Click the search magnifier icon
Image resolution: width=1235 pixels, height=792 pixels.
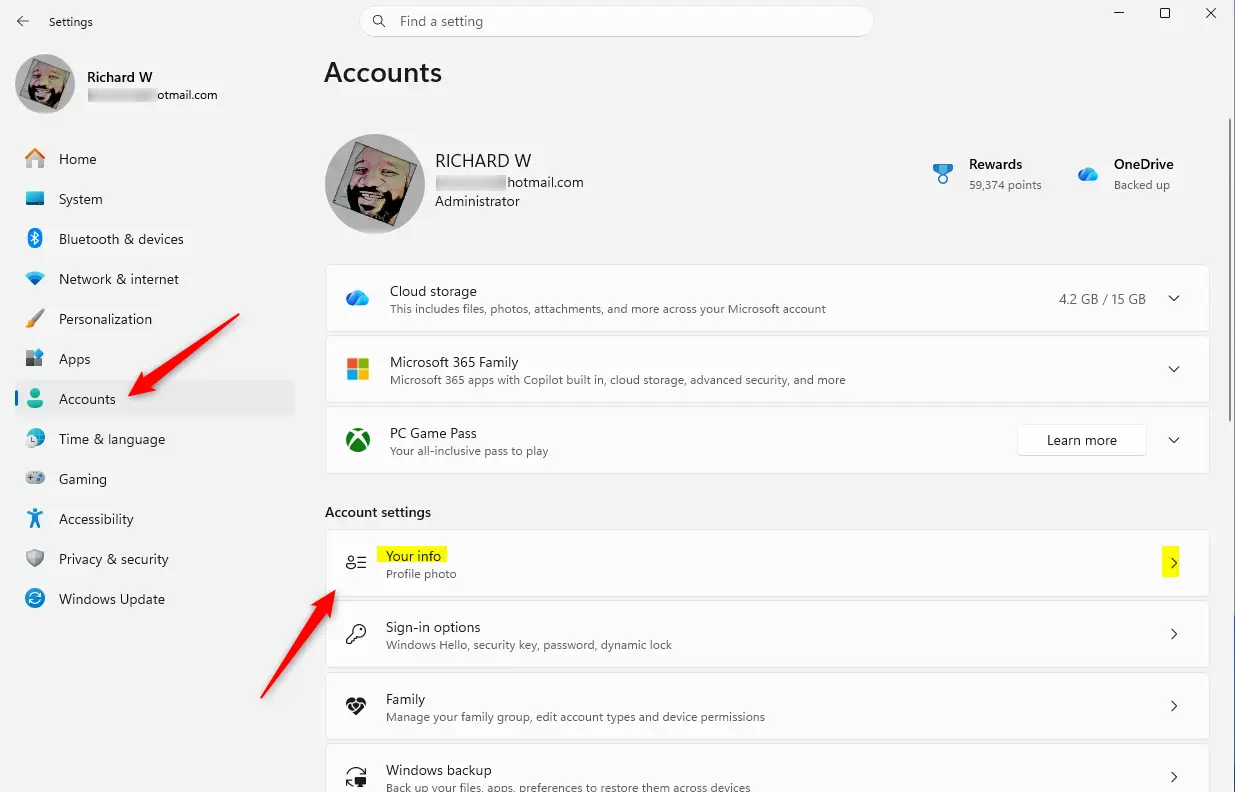tap(379, 21)
